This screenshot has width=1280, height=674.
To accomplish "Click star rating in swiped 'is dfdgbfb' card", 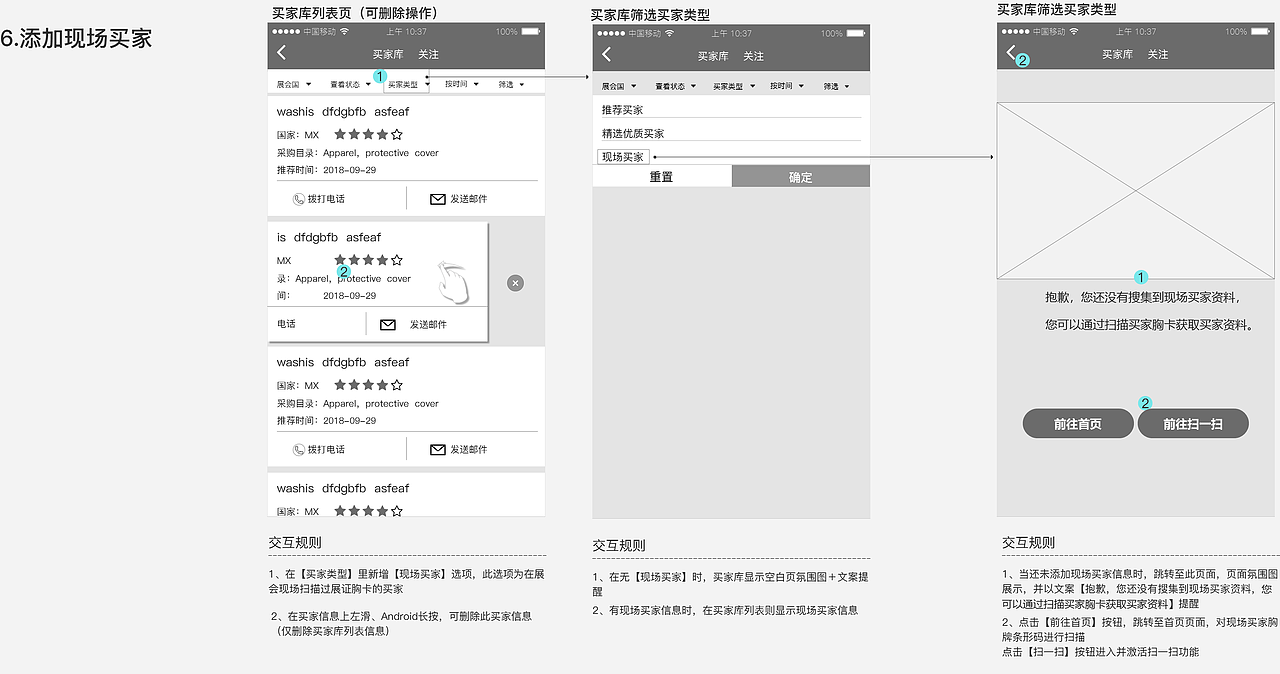I will click(368, 260).
